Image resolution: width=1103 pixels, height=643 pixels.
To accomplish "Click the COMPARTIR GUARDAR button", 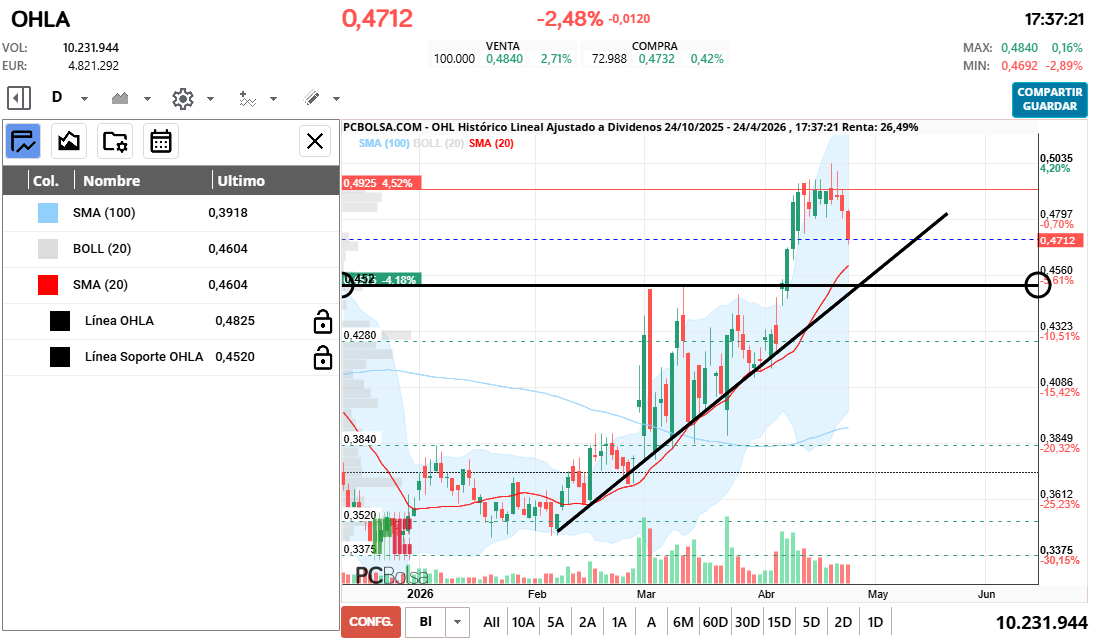I will pos(1050,99).
